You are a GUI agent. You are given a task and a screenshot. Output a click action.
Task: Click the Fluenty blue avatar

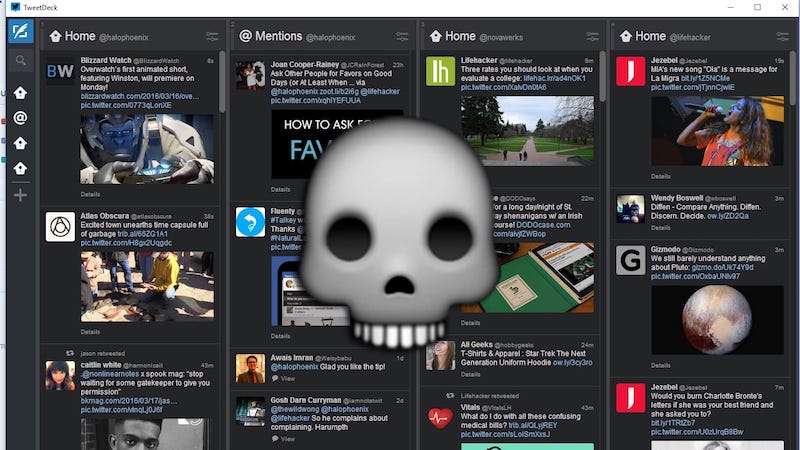coord(251,222)
